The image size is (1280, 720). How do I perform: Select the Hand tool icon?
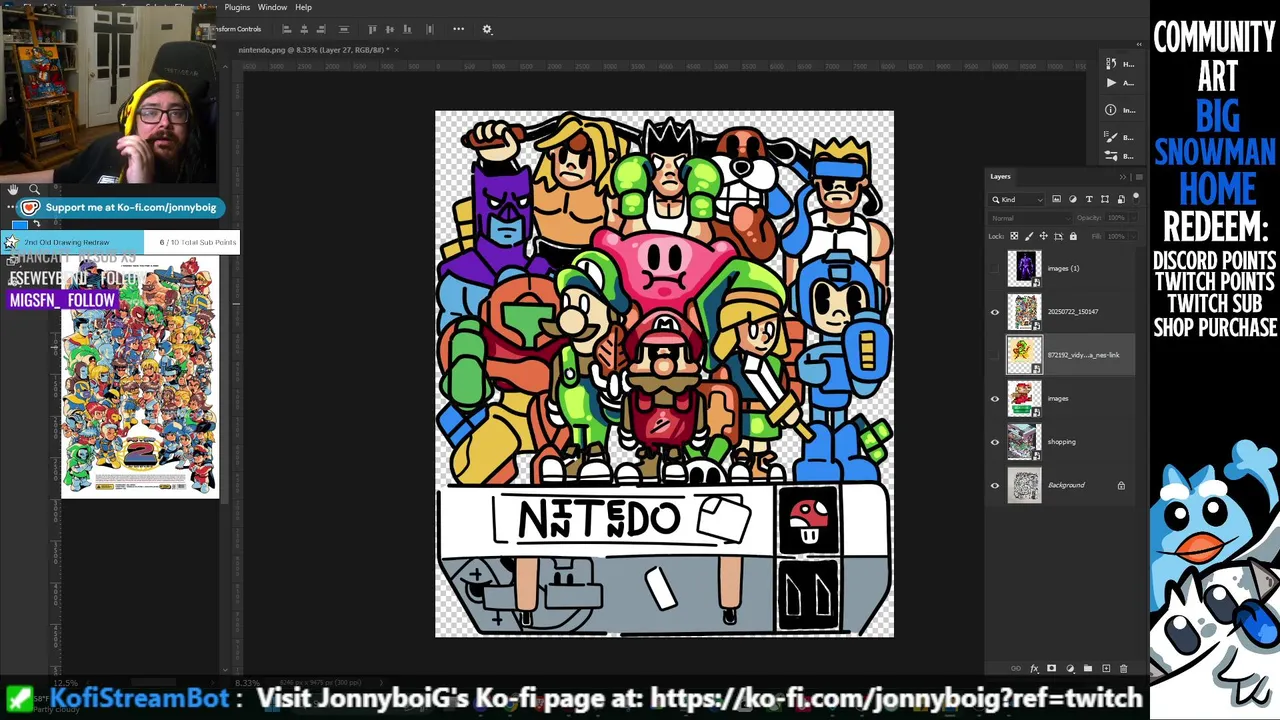pos(13,190)
